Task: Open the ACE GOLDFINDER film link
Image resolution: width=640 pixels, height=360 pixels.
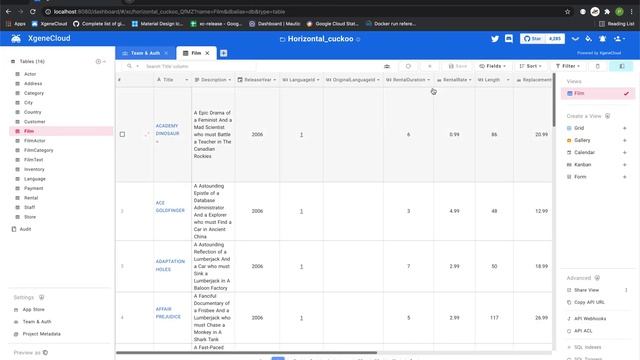Action: pos(170,207)
